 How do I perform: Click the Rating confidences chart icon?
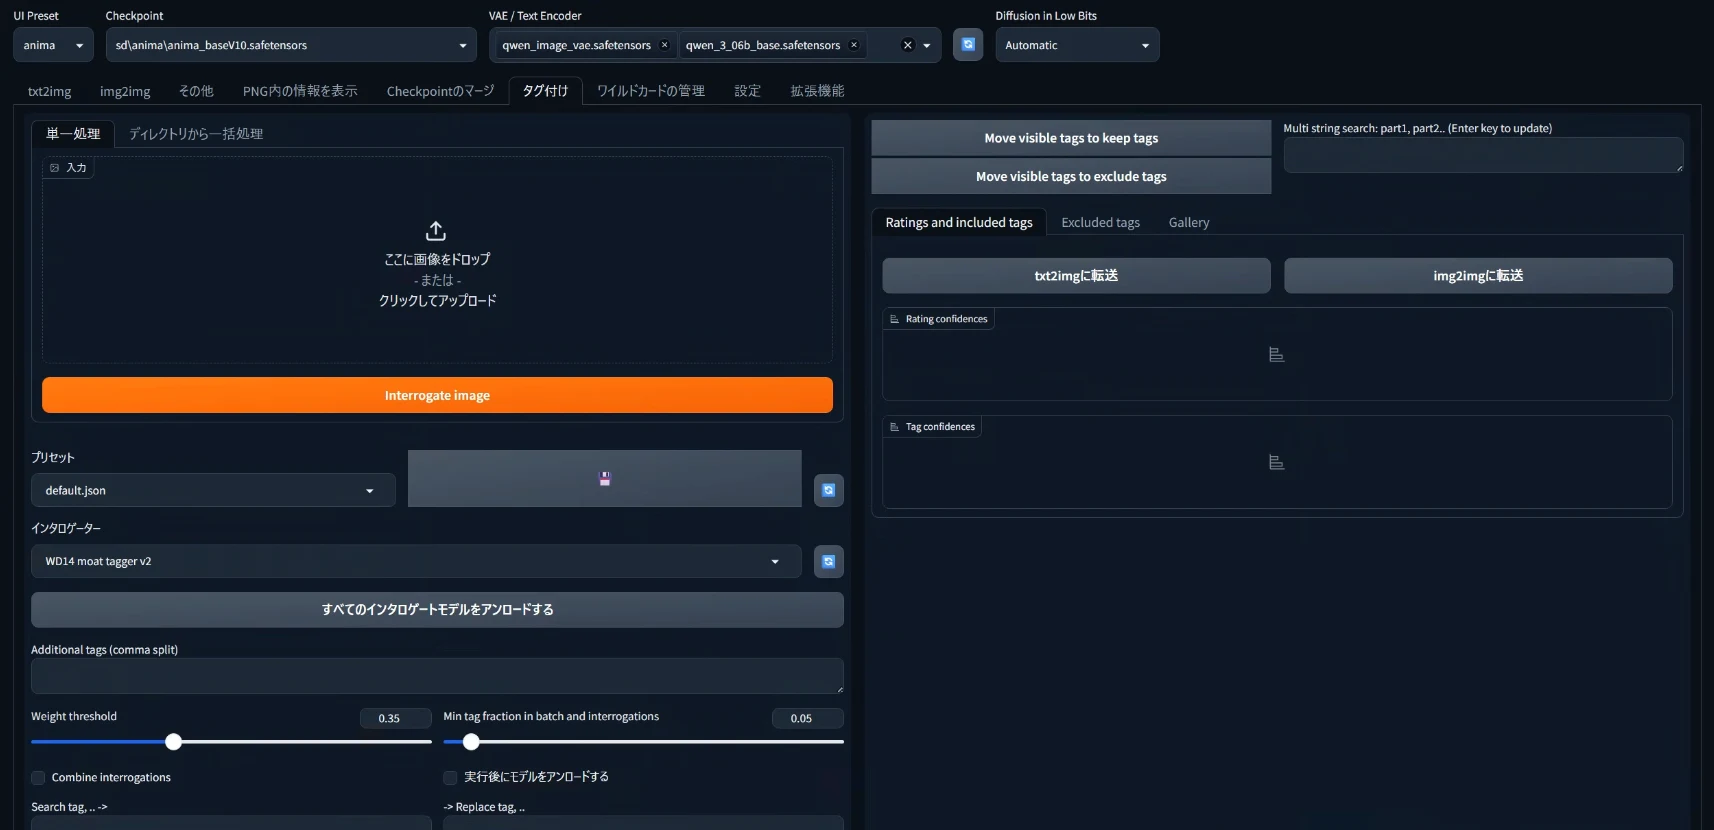(1276, 355)
